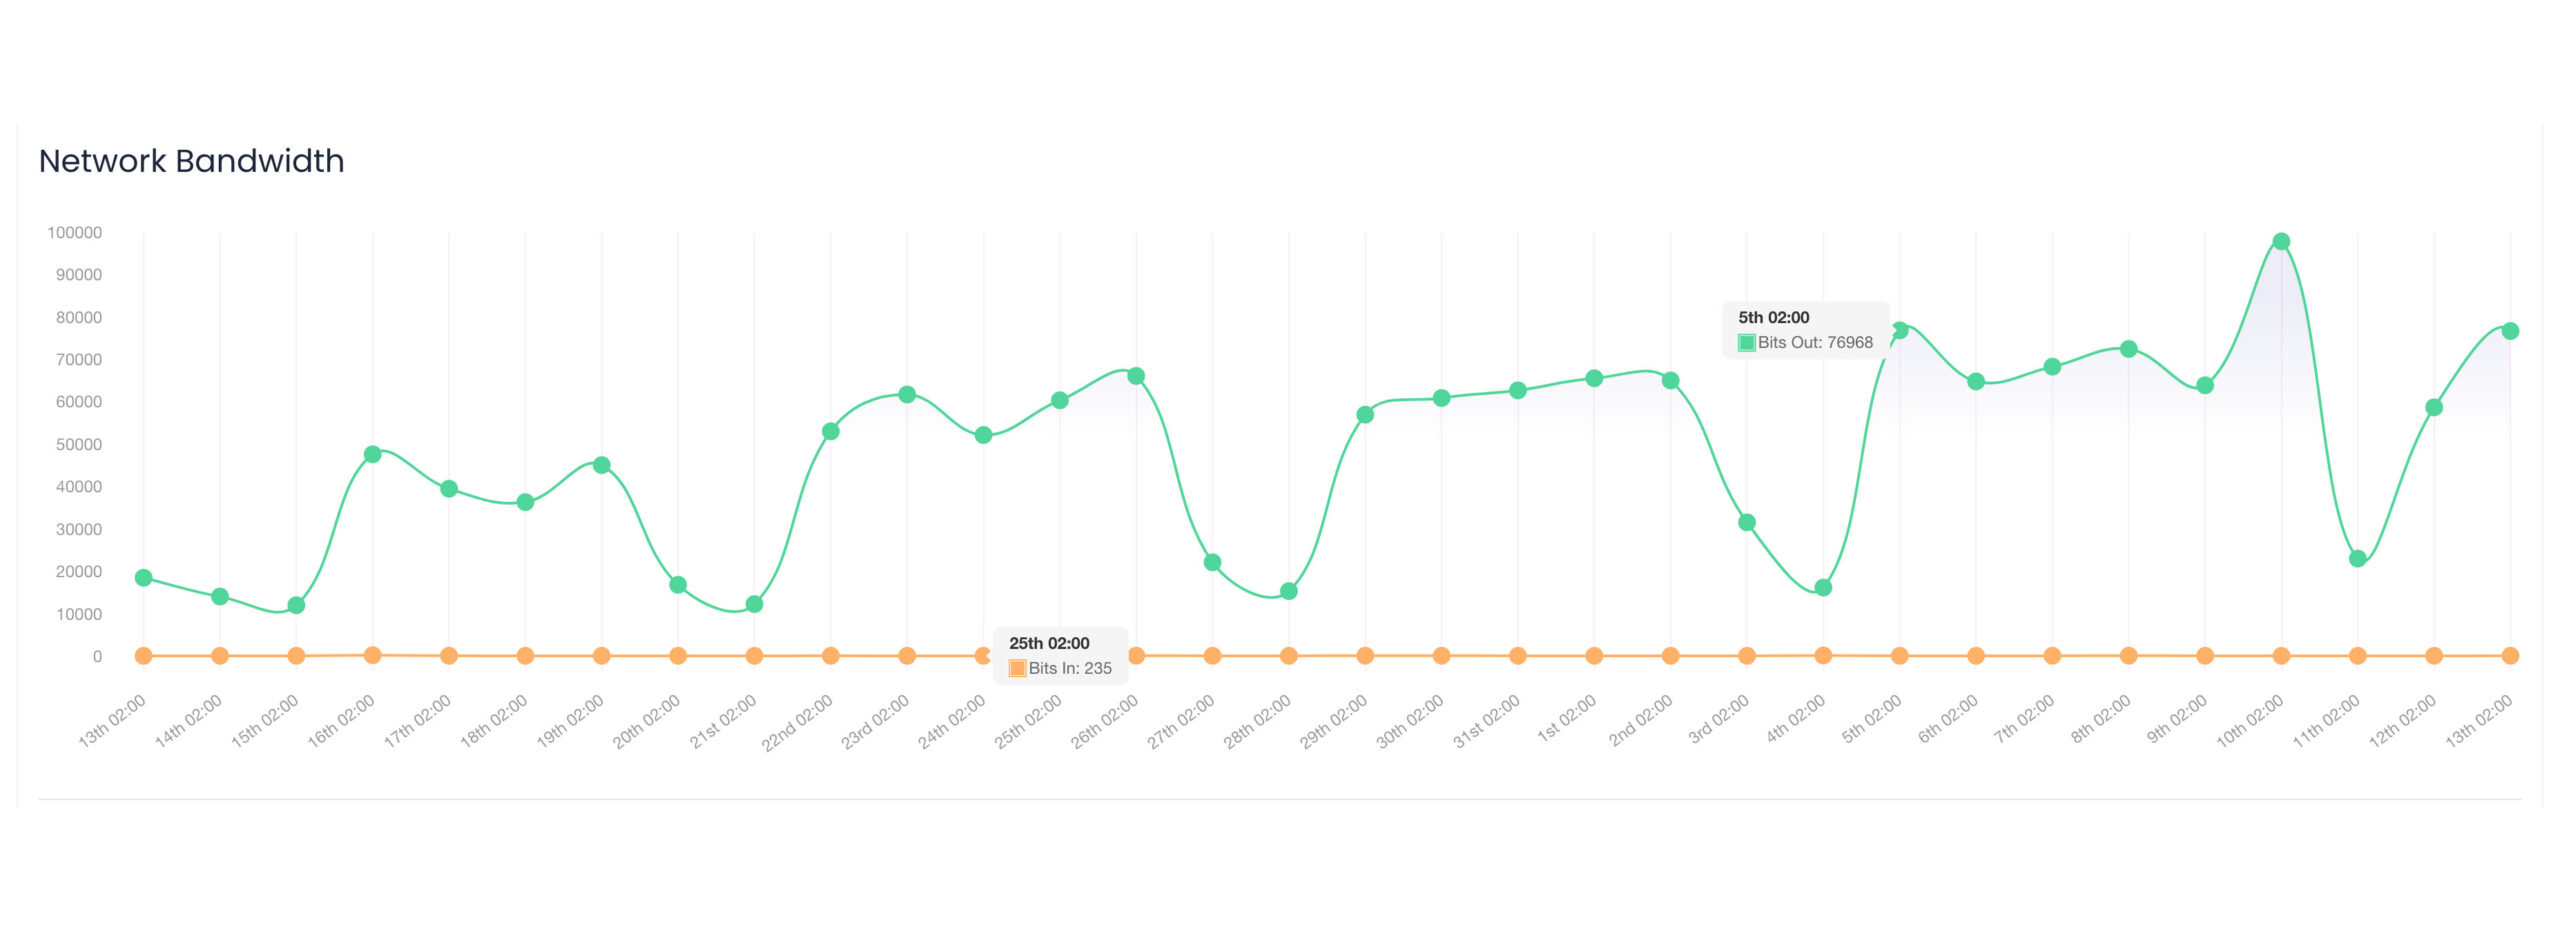Screen dimensions: 2560x932
Task: Click the orange data point at 10th 02:00
Action: click(2281, 656)
